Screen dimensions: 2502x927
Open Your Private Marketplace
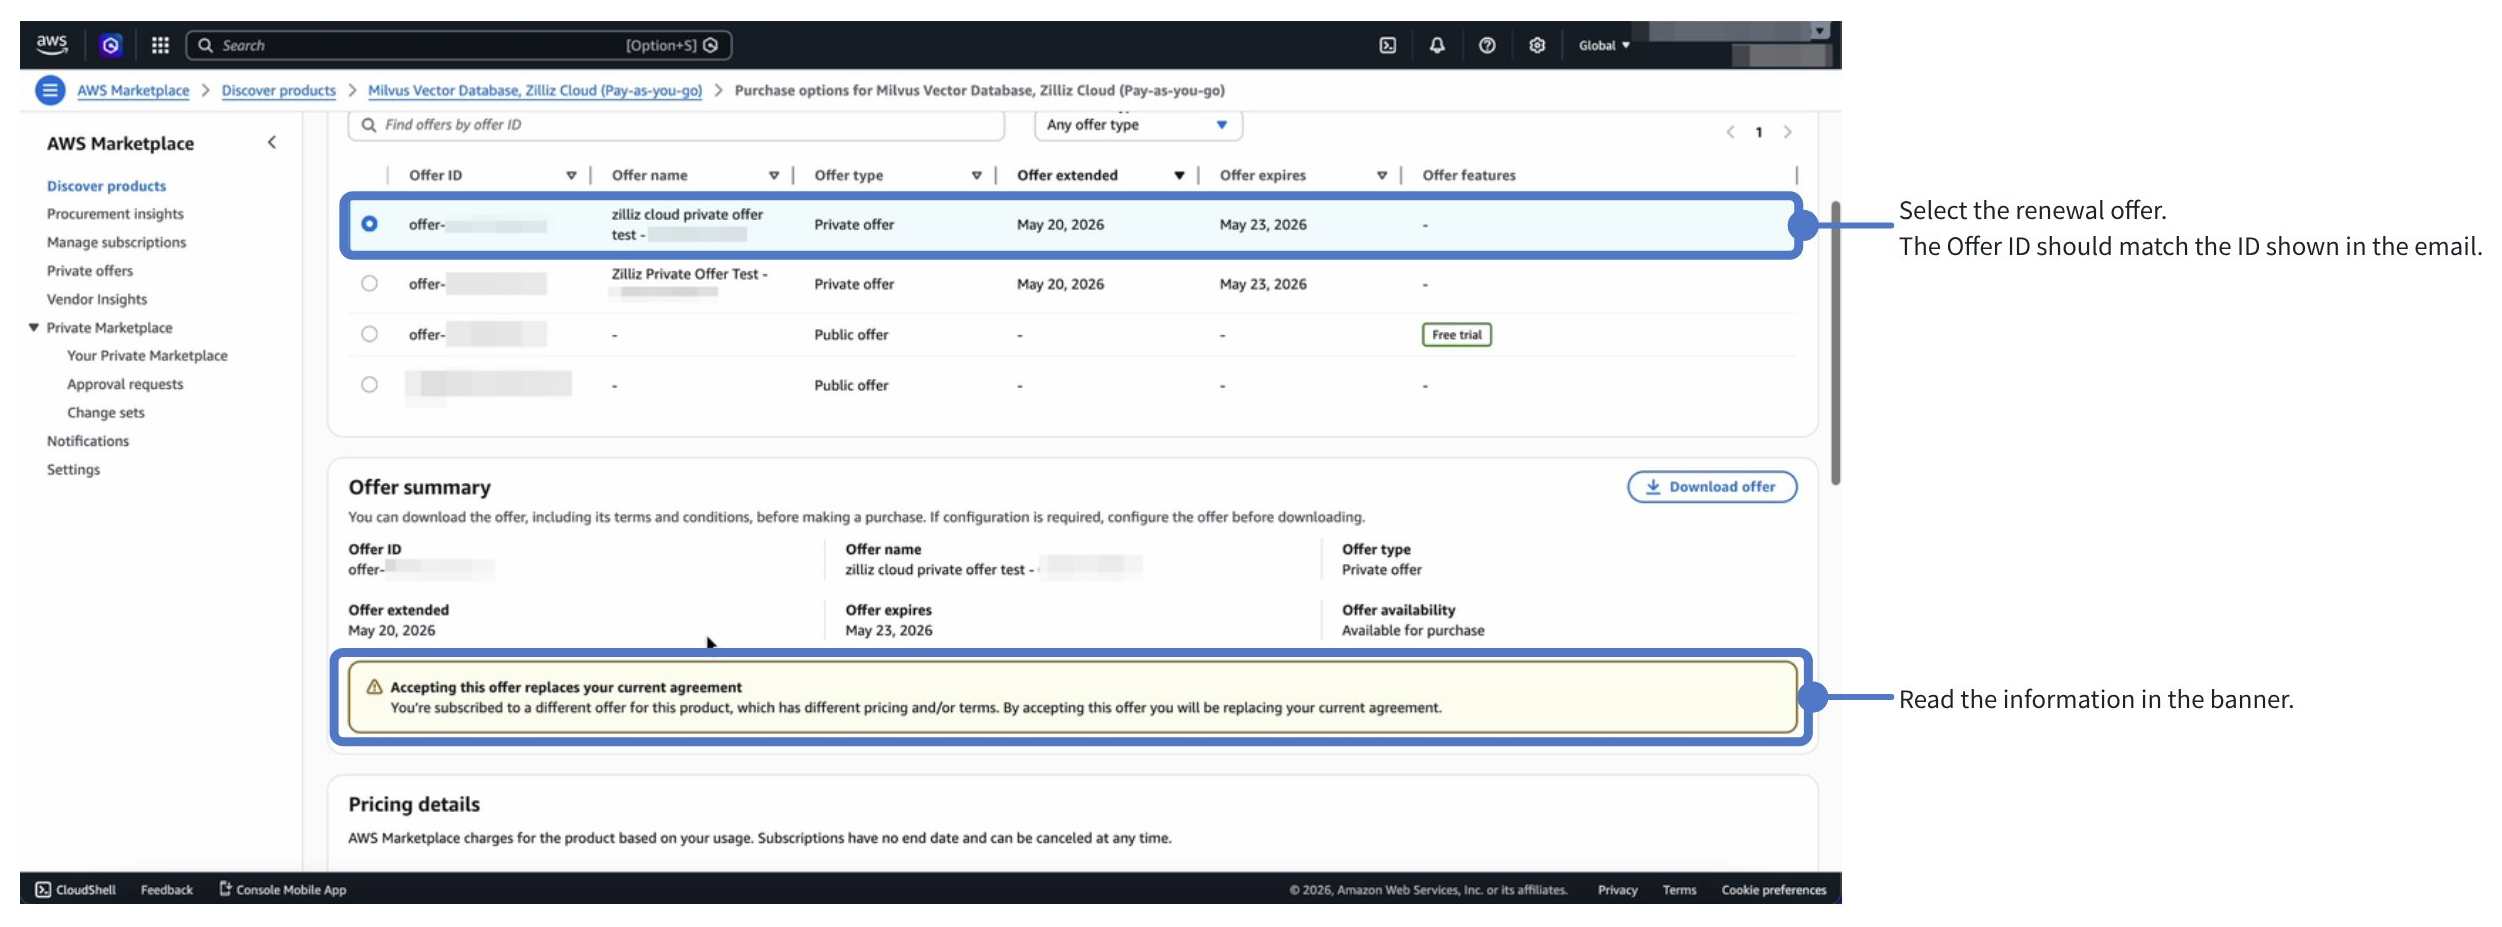point(147,356)
